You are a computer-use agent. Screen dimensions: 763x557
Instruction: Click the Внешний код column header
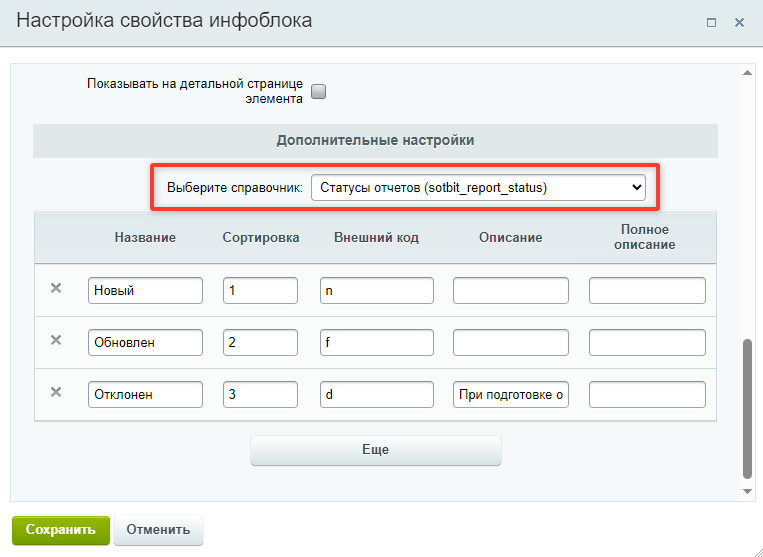point(376,237)
